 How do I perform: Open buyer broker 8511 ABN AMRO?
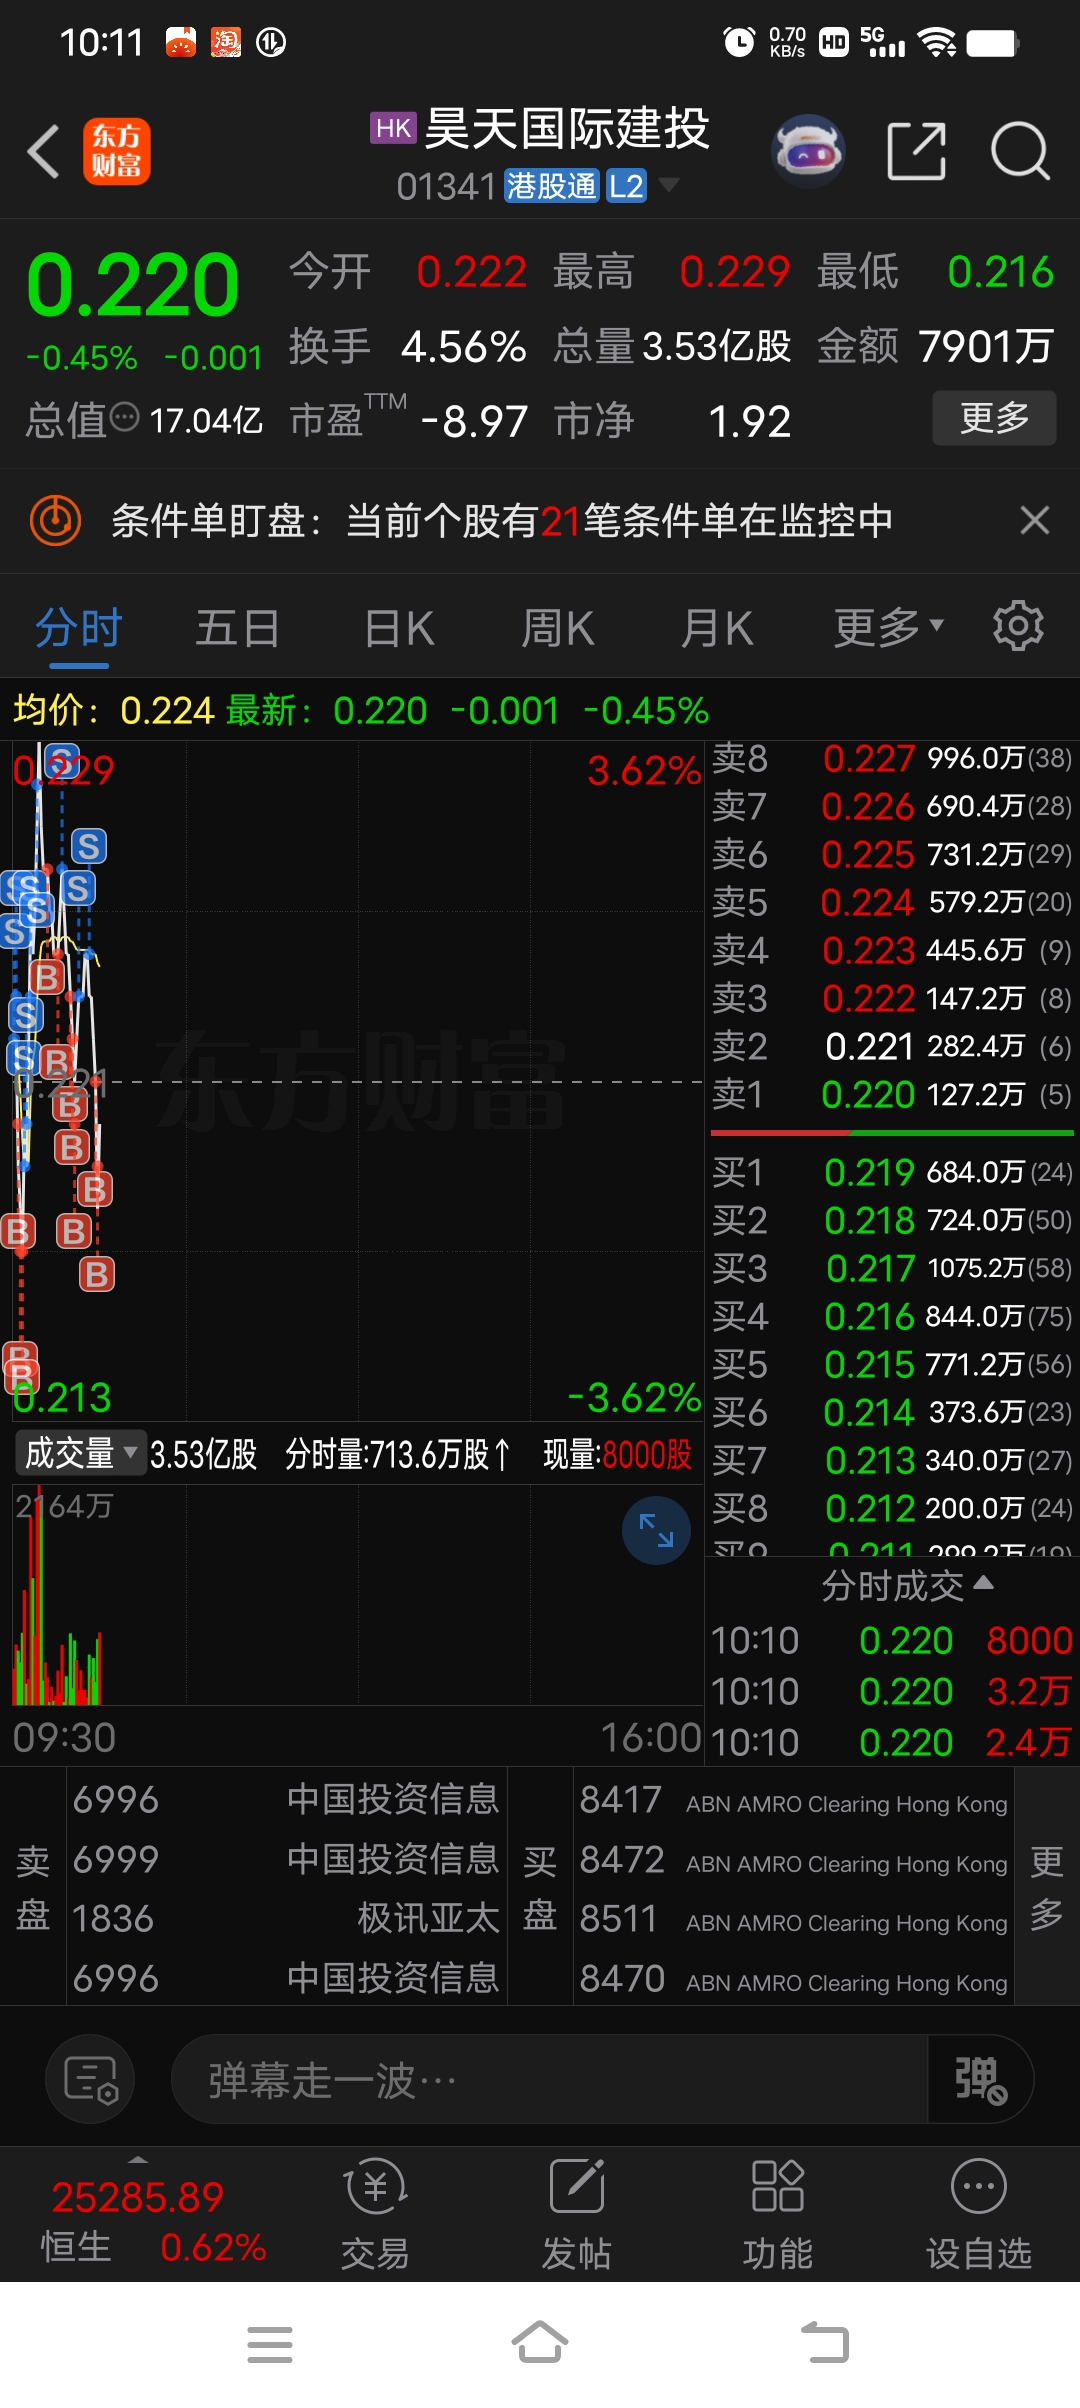tap(794, 1920)
